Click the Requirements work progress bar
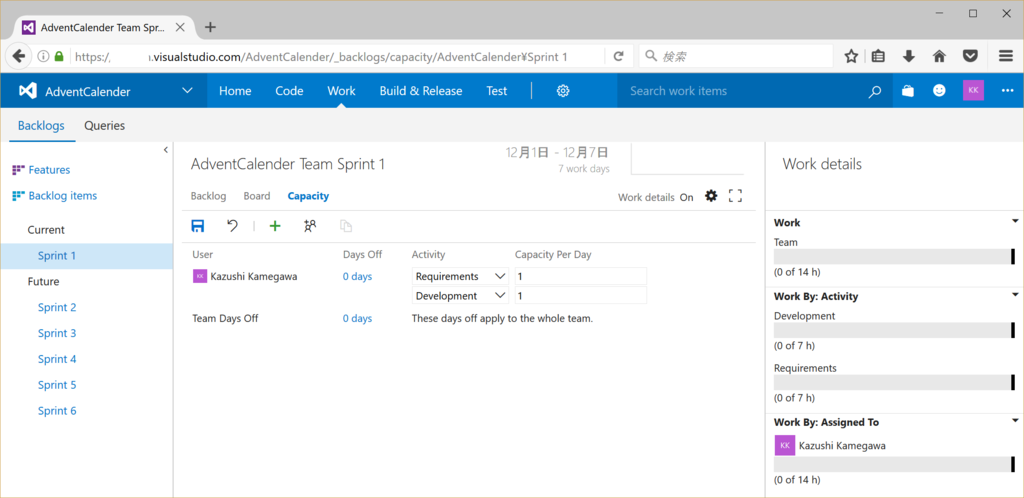 [894, 382]
